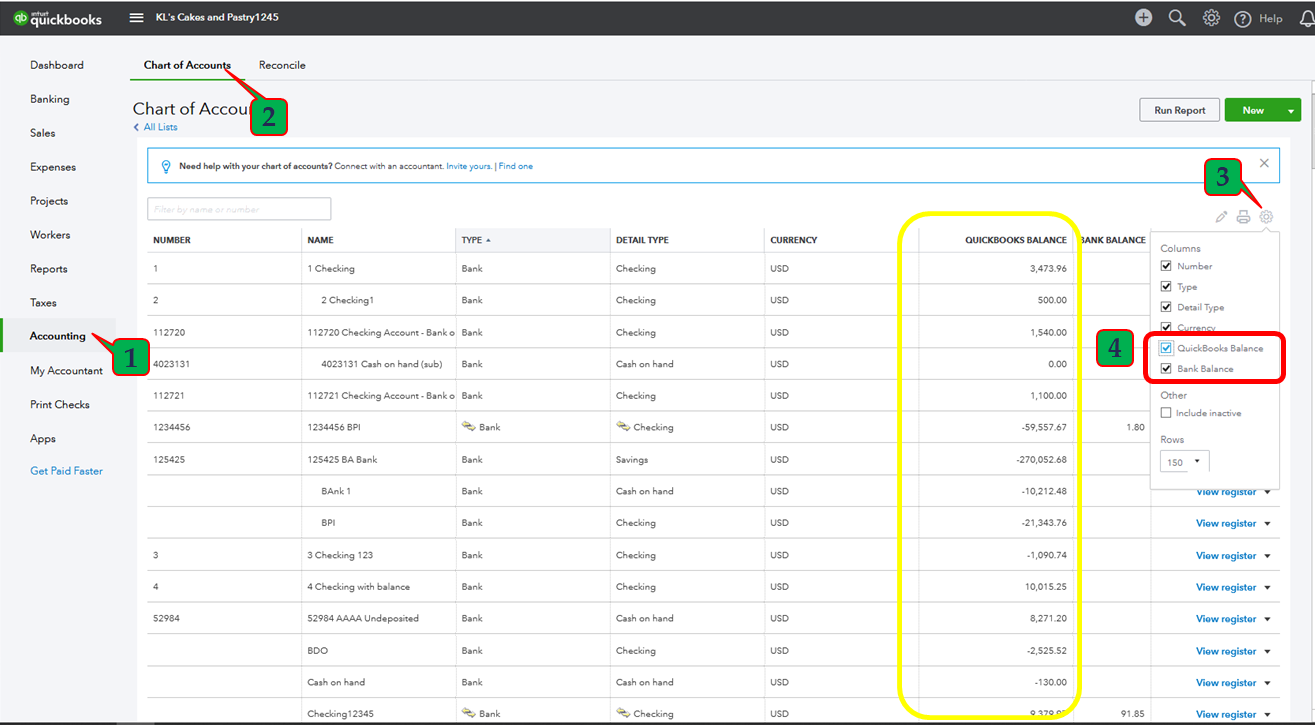Click the Run Report button
The height and width of the screenshot is (725, 1315).
point(1179,110)
